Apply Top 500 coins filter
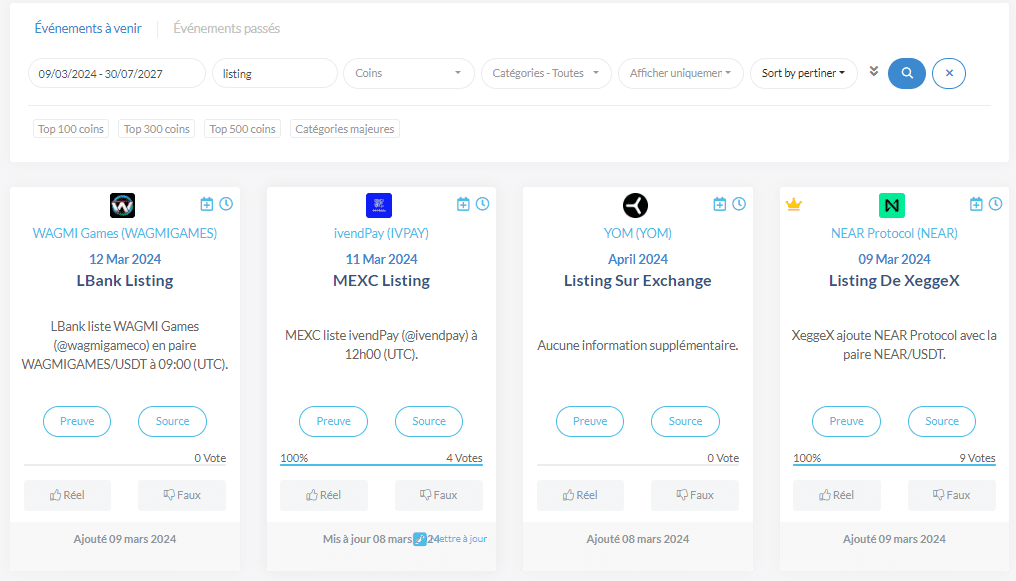Image resolution: width=1016 pixels, height=581 pixels. coord(242,129)
